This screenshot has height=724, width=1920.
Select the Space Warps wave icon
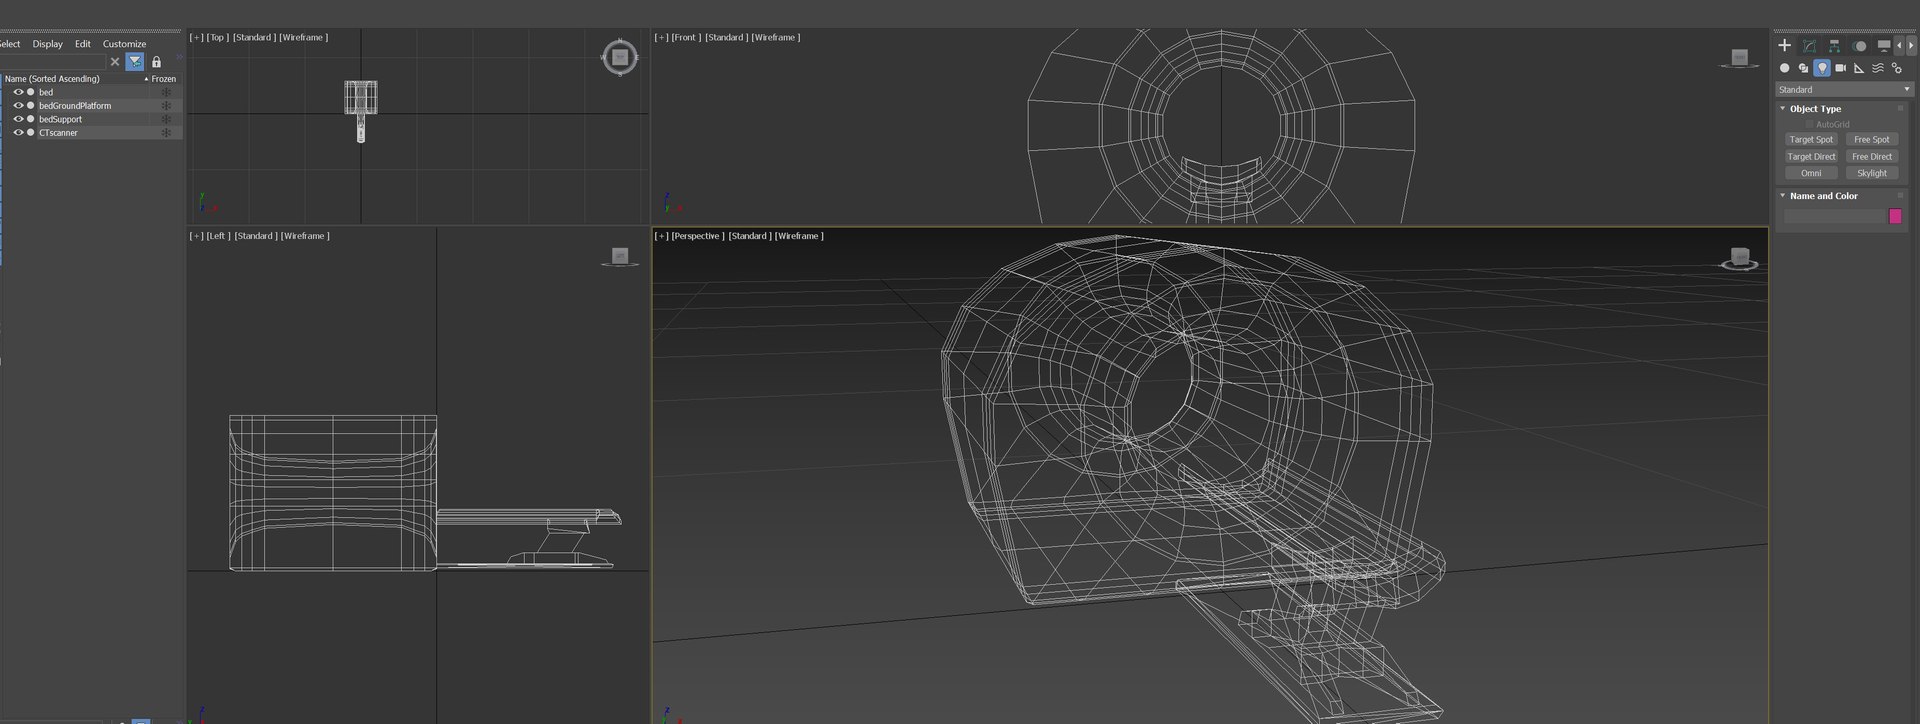1878,68
